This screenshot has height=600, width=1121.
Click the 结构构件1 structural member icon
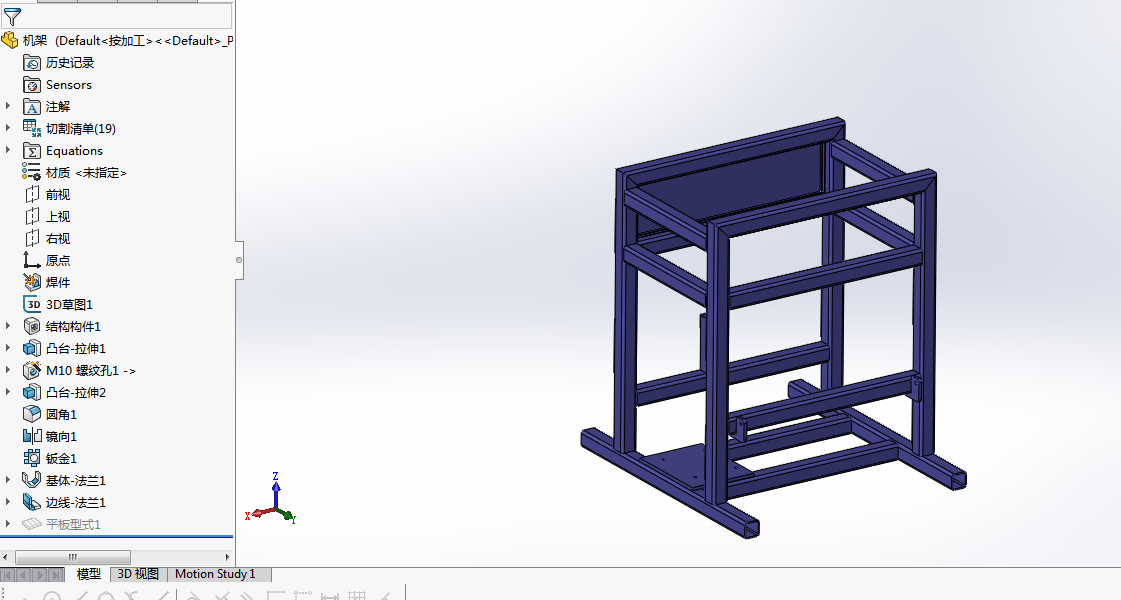click(x=31, y=327)
